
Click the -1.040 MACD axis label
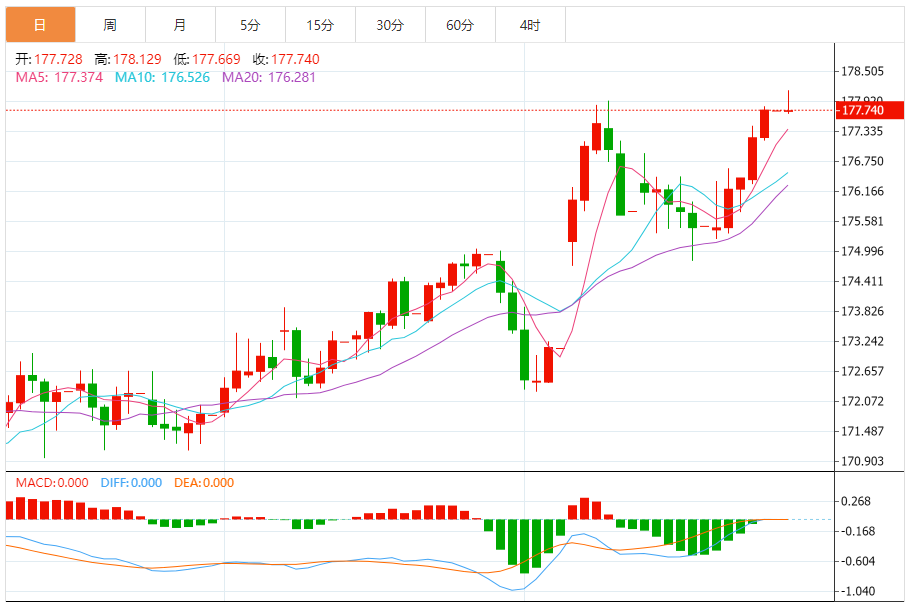pos(860,591)
